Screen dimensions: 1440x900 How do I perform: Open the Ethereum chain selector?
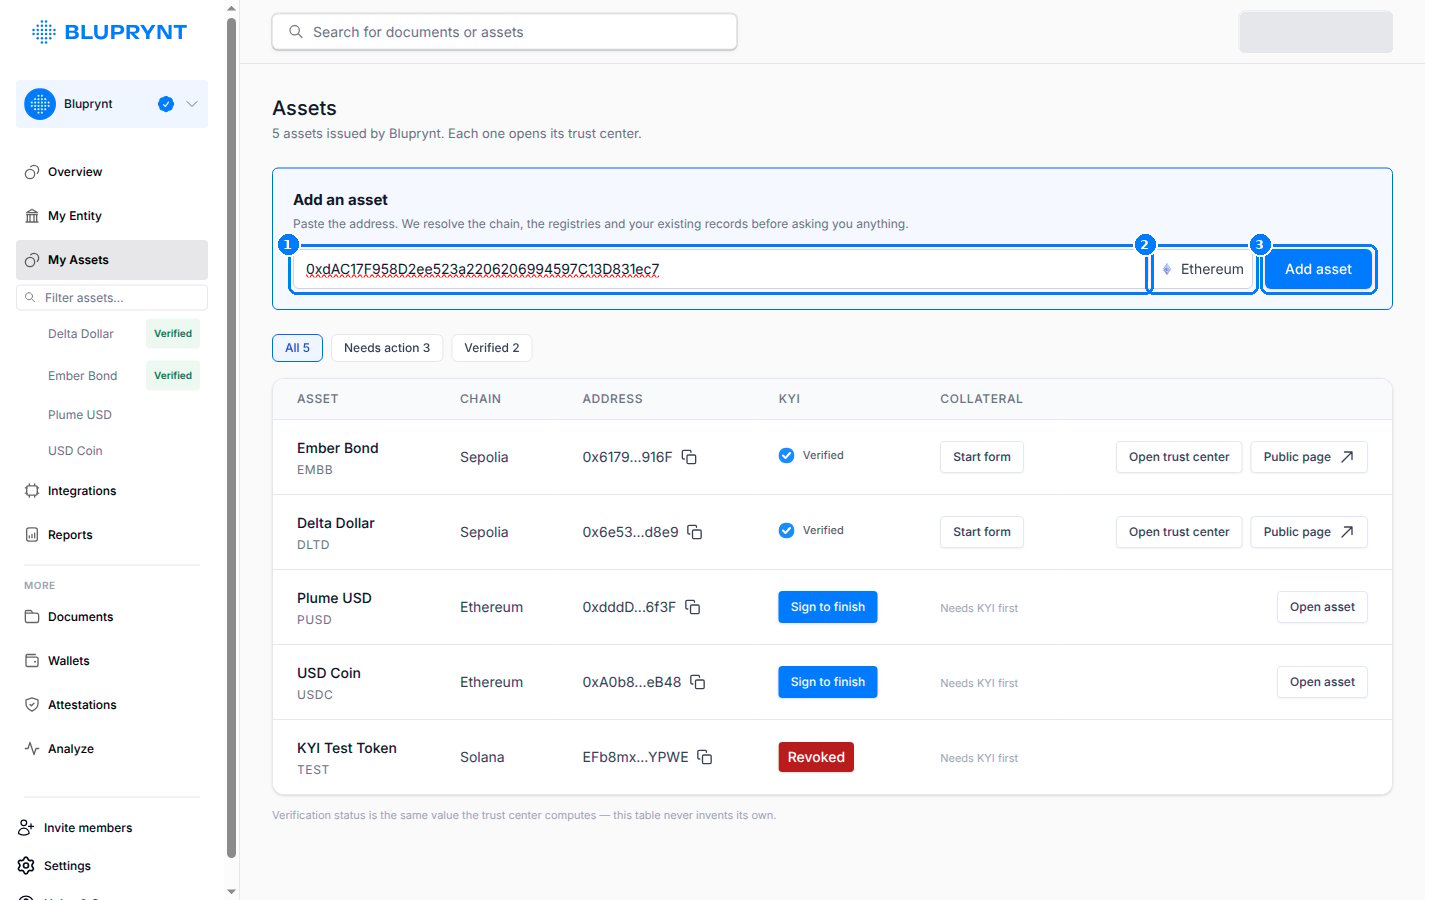point(1203,269)
